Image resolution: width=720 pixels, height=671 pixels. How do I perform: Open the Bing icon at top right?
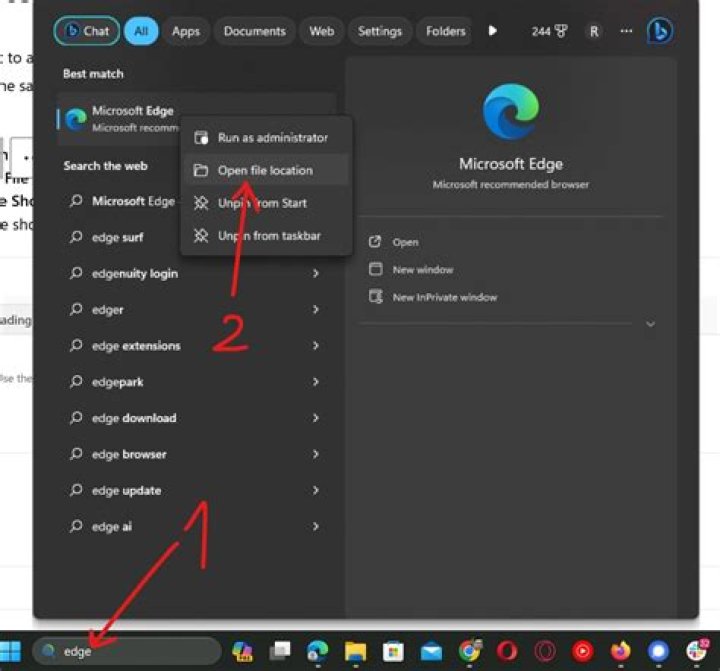pos(660,31)
